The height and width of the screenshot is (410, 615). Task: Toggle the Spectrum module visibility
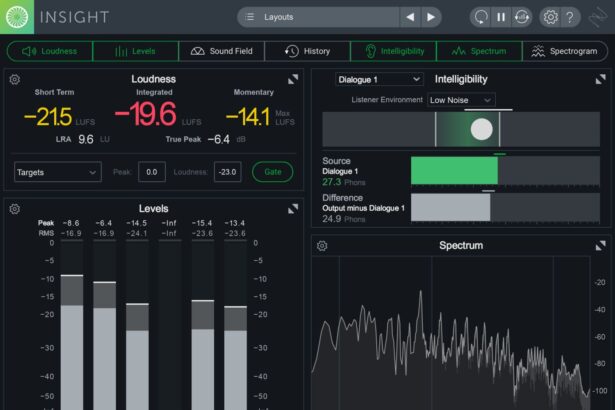click(x=478, y=51)
